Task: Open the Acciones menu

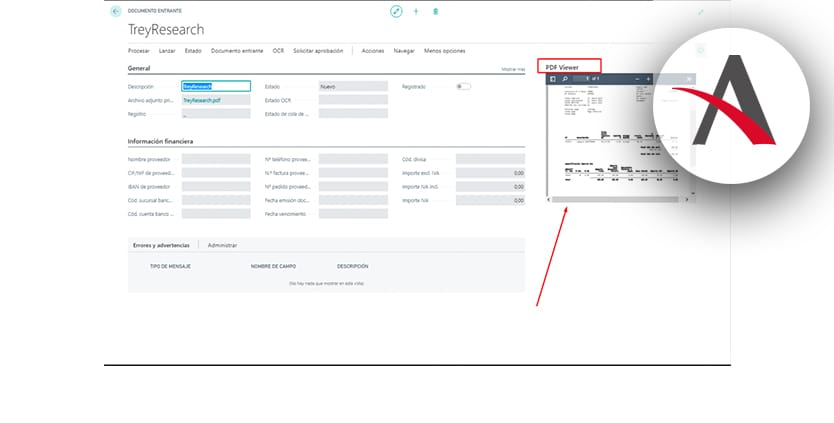Action: tap(373, 51)
